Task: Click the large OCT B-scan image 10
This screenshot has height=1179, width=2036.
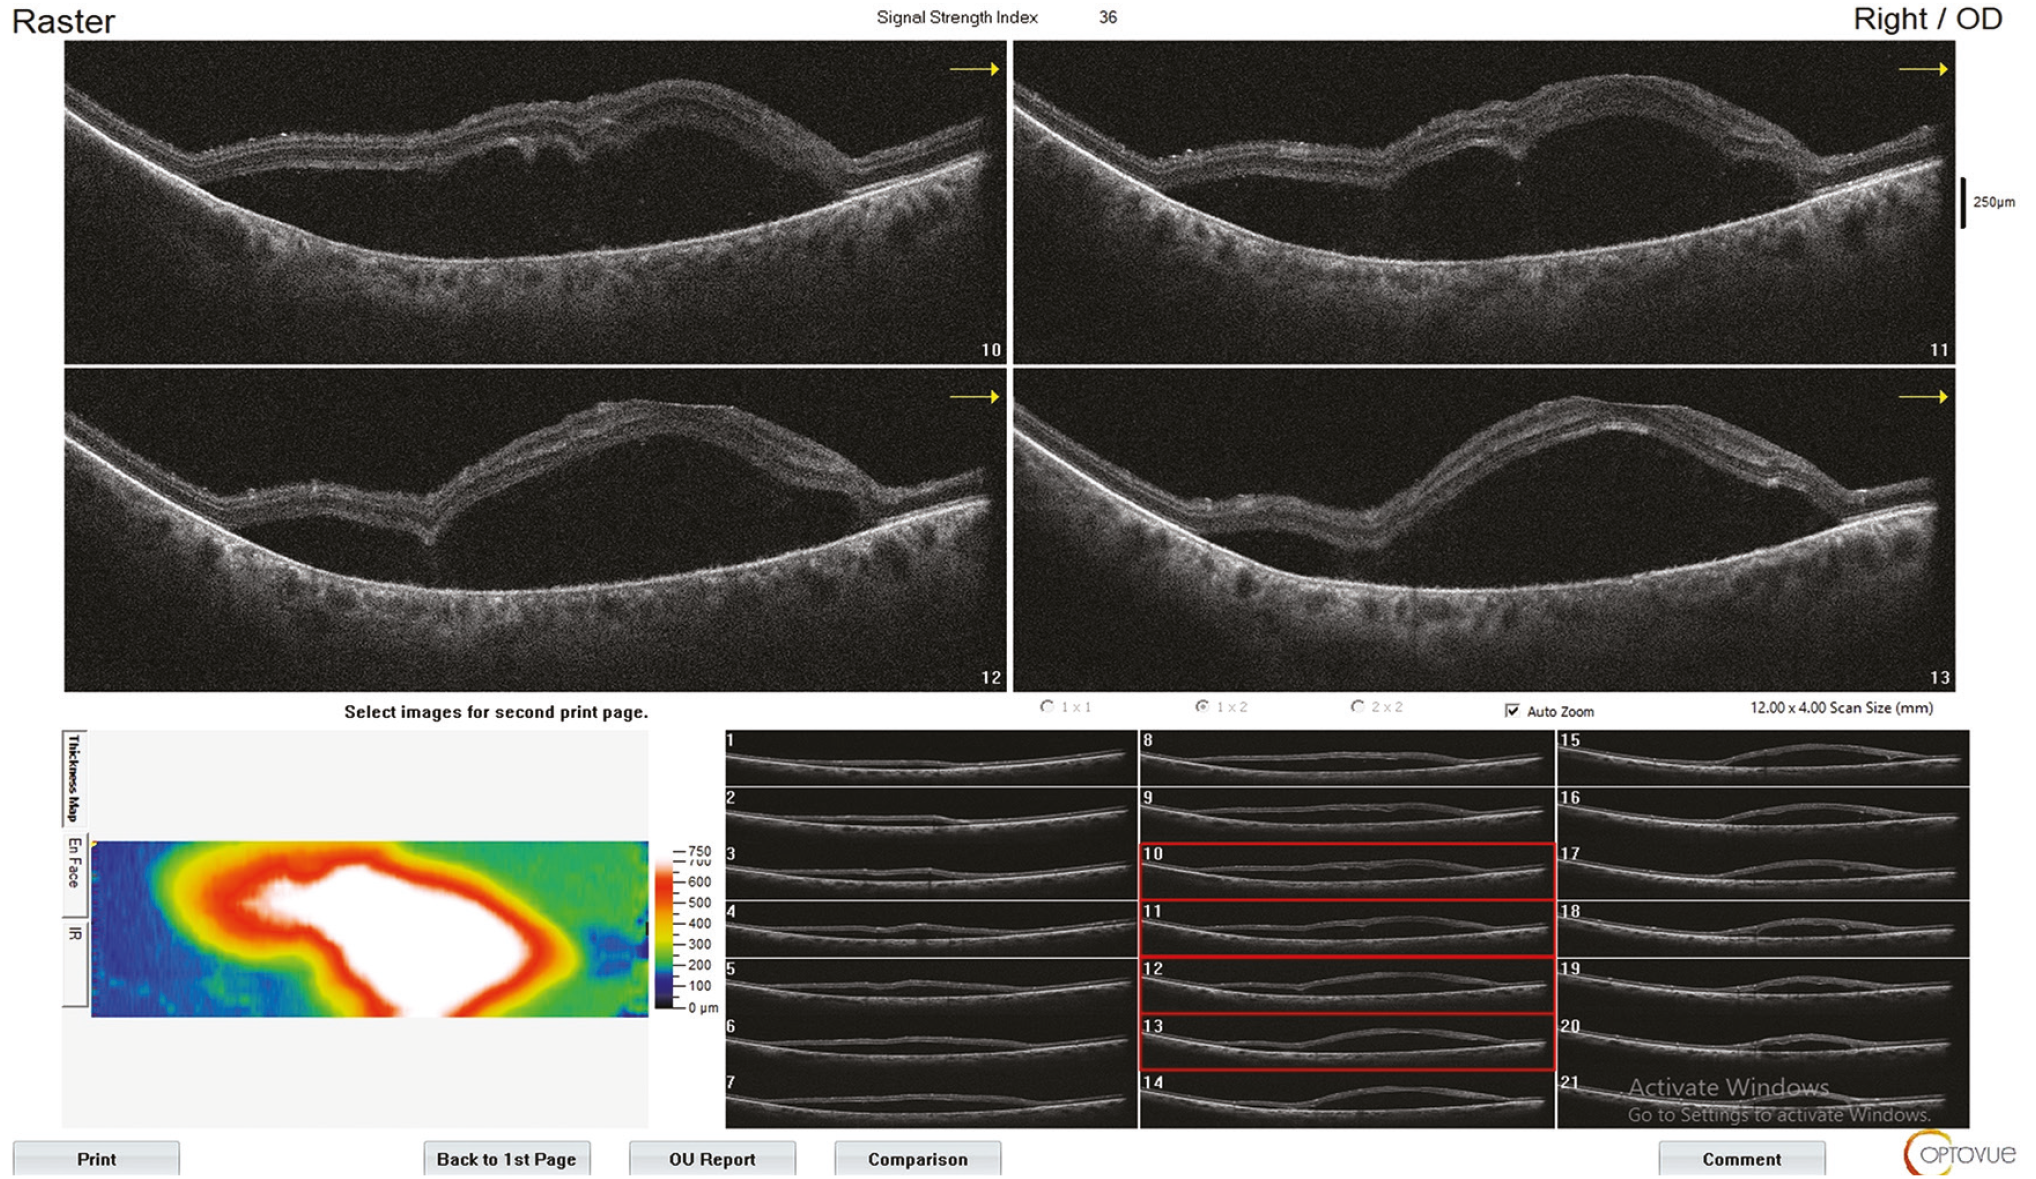Action: pos(535,202)
